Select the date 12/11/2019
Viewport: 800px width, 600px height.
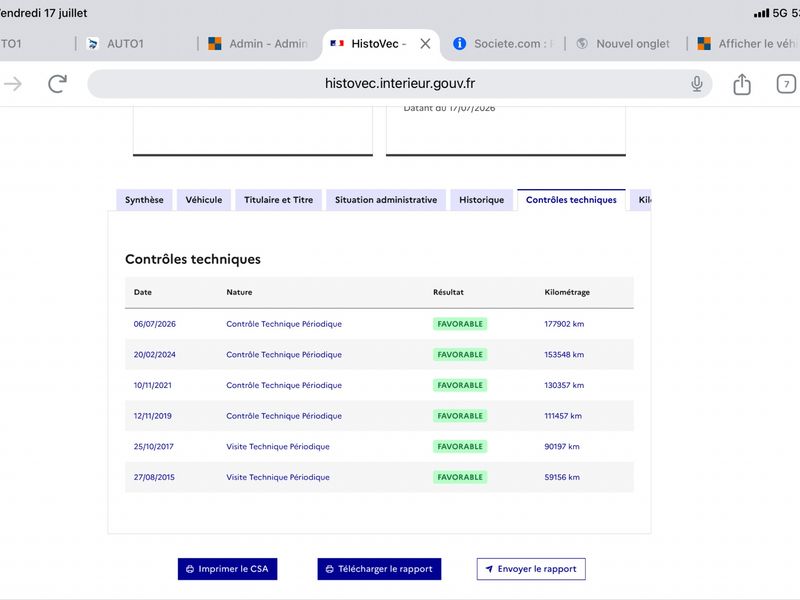pos(153,416)
